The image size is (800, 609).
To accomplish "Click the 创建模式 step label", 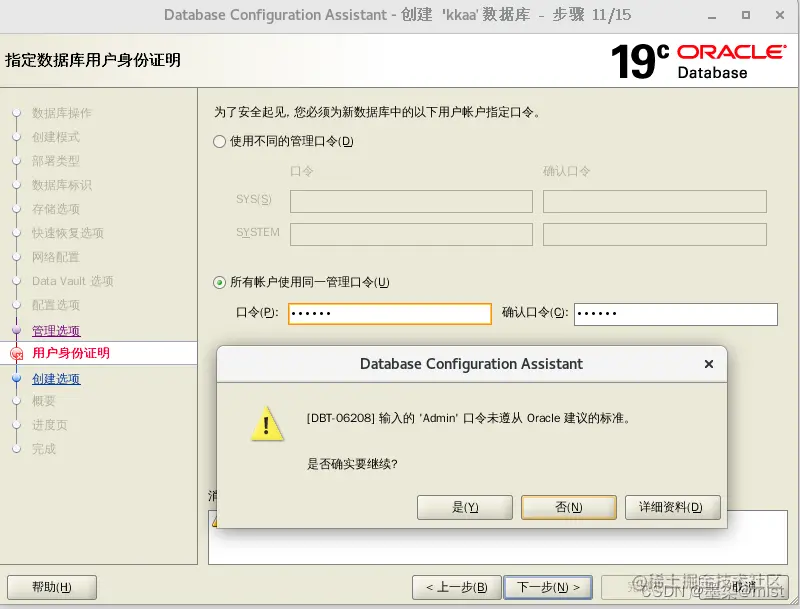I will pyautogui.click(x=56, y=137).
